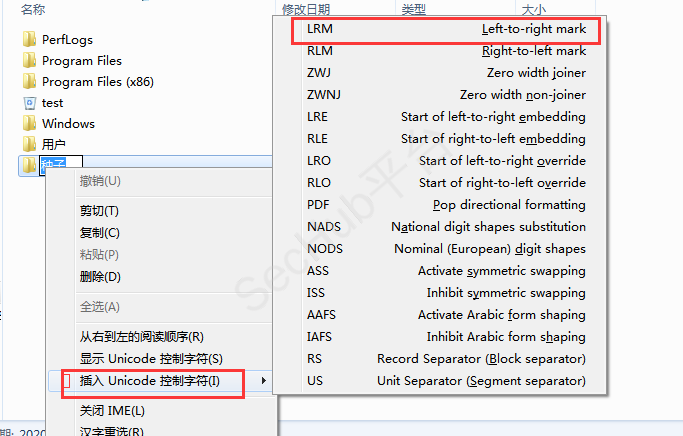
Task: Insert RS Record Separator
Action: click(x=440, y=359)
